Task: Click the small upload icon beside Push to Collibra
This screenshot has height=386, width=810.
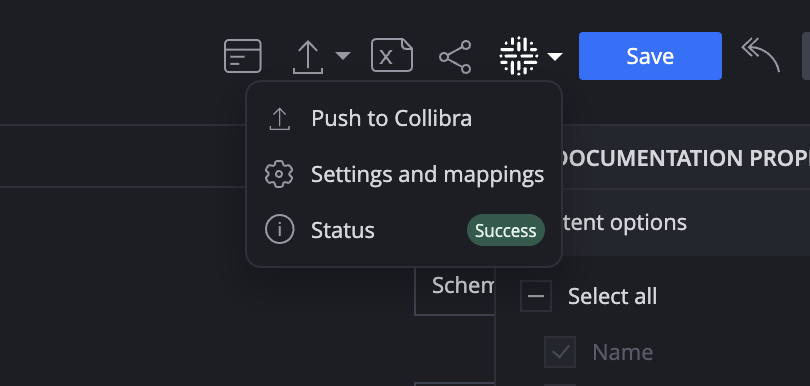Action: [x=279, y=119]
